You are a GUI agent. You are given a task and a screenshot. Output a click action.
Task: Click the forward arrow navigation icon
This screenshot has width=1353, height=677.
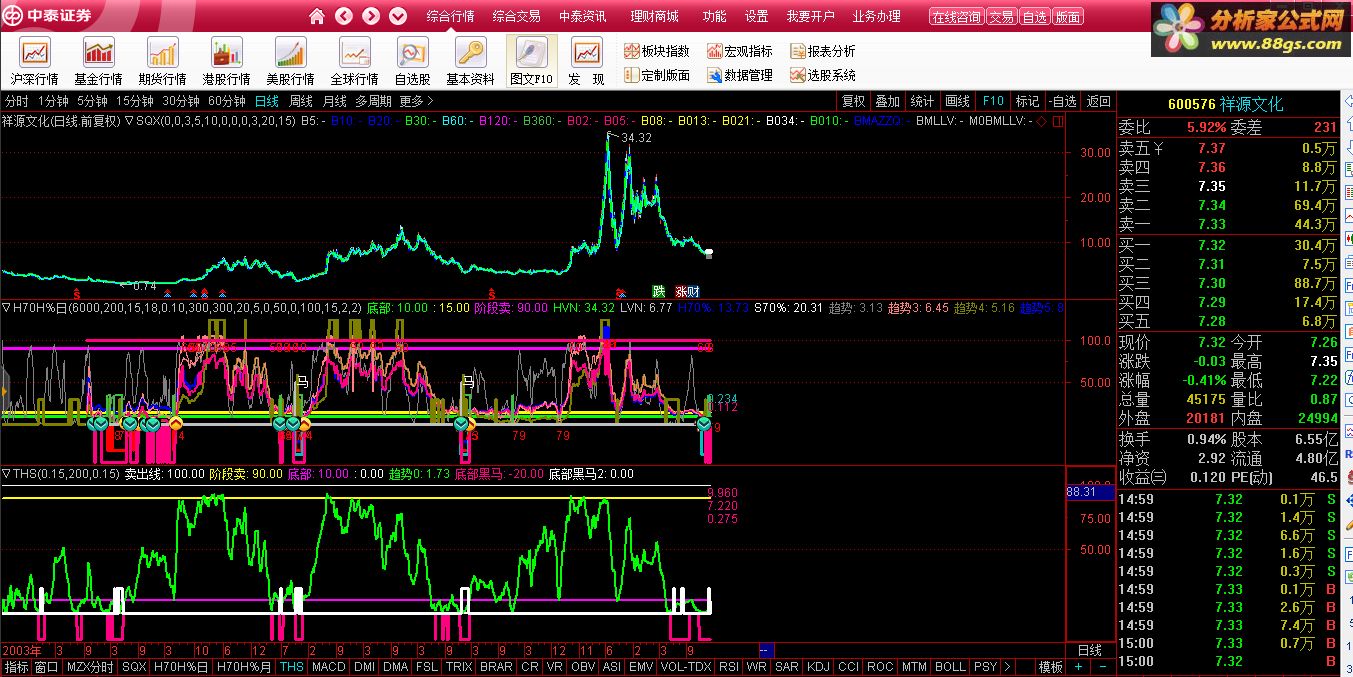[371, 16]
